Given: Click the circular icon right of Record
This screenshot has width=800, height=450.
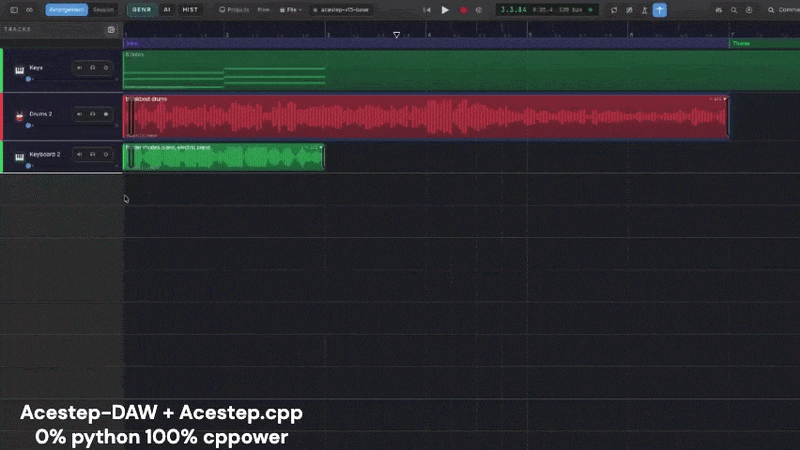Looking at the screenshot, I should tap(479, 10).
